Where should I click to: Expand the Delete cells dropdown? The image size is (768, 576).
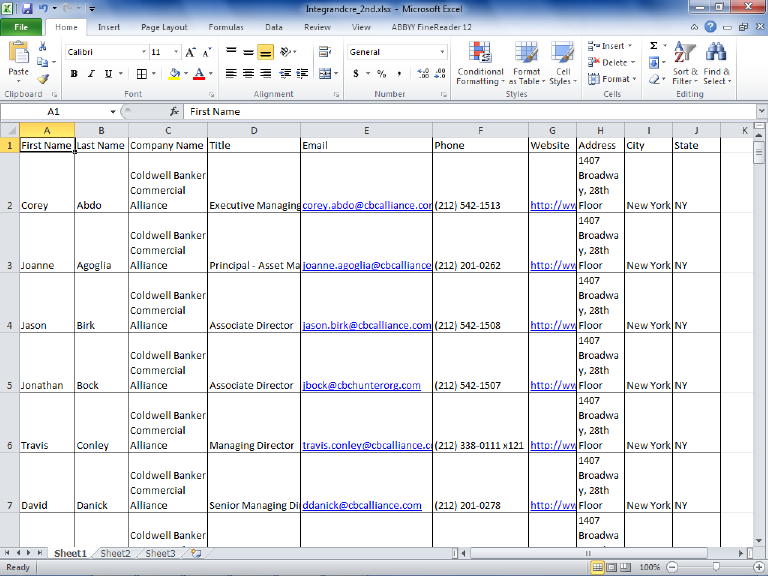[x=633, y=63]
